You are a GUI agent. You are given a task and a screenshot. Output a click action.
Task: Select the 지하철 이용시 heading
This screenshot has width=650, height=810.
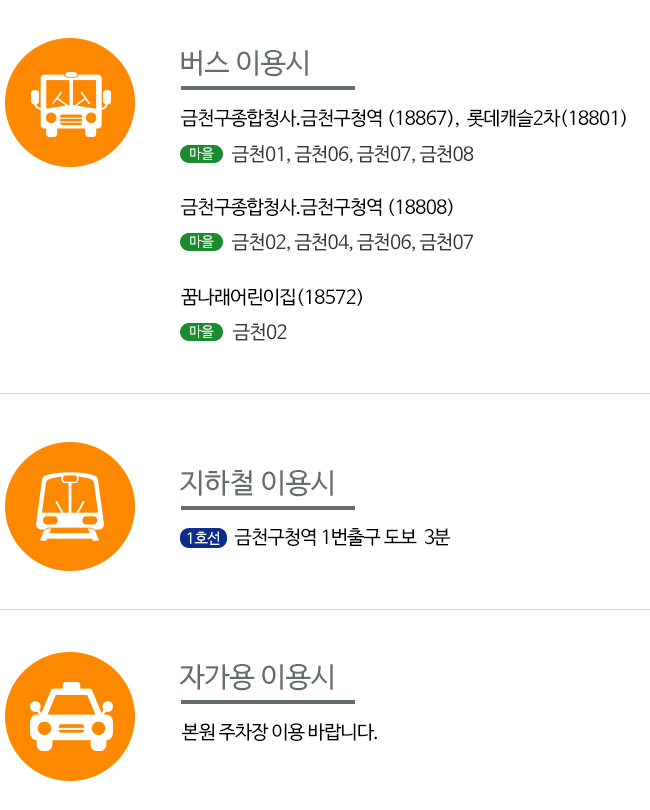tap(257, 482)
